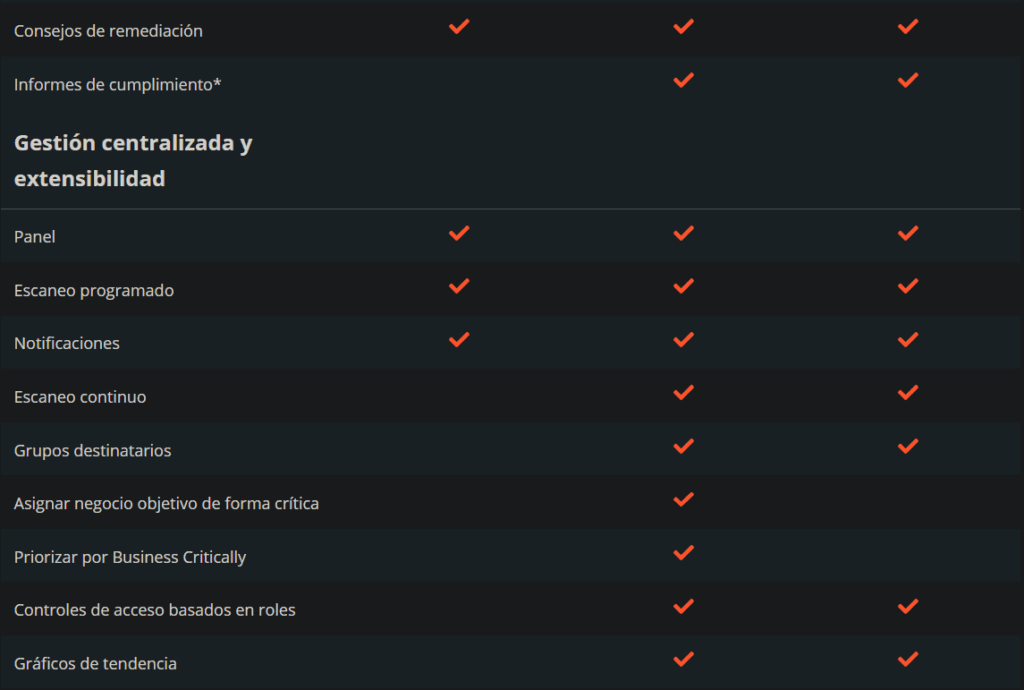Click last-column checkmark in the Panel row
Image resolution: width=1024 pixels, height=690 pixels.
click(908, 233)
